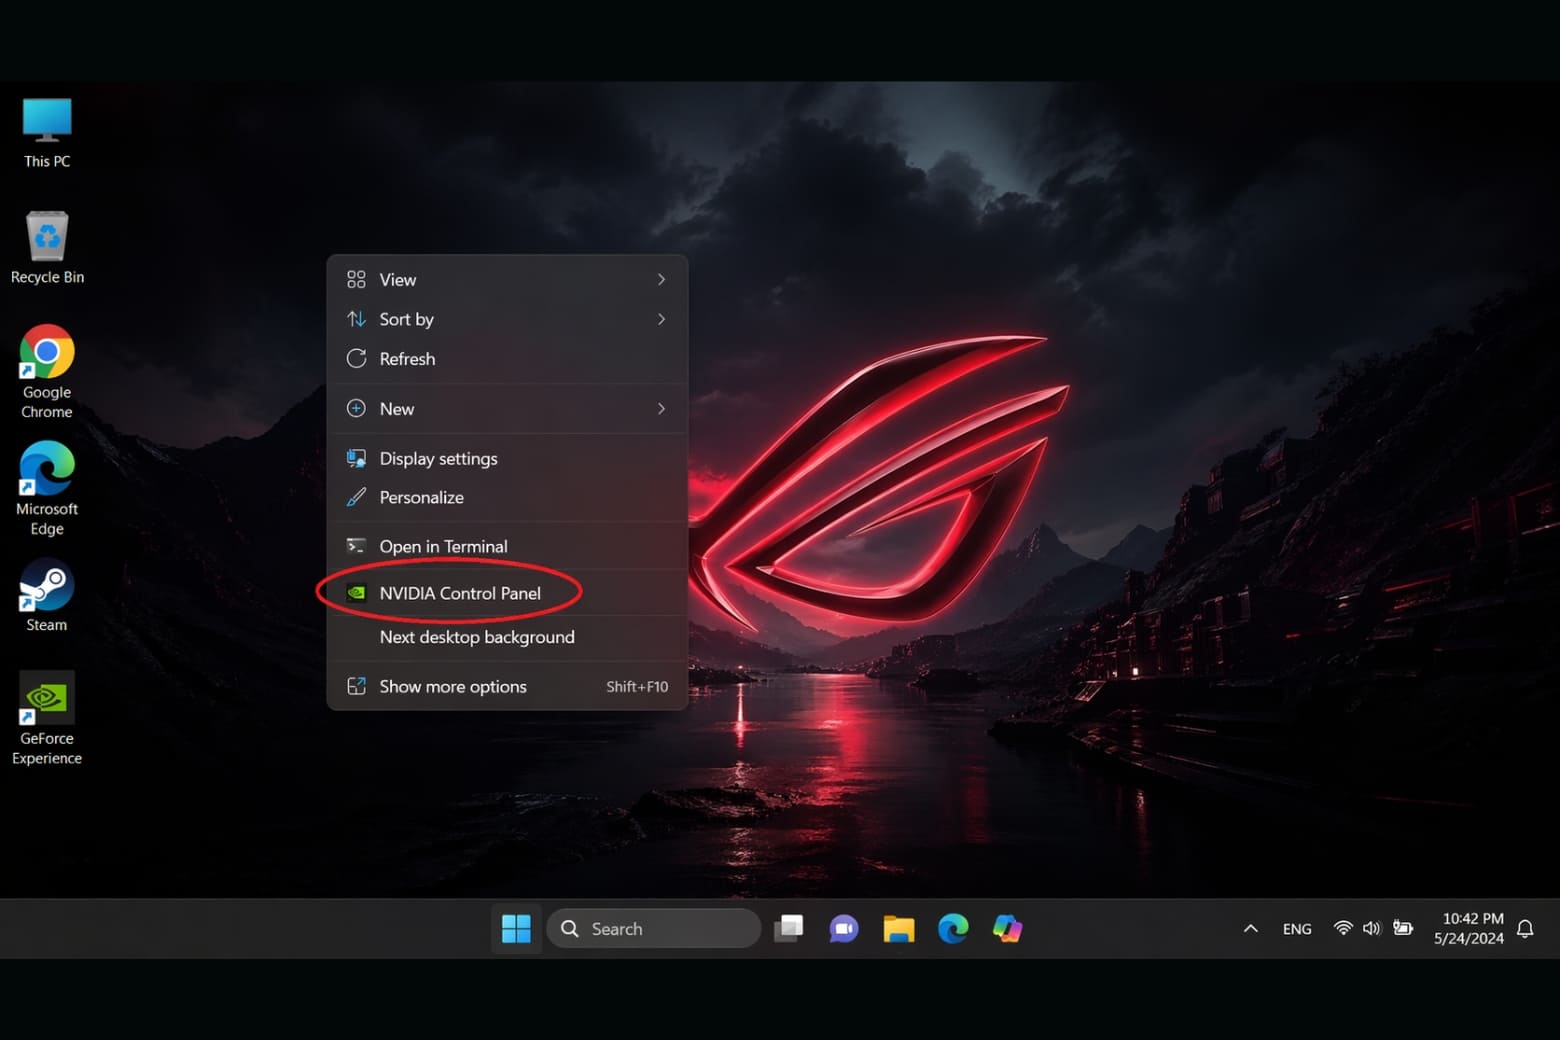Screen dimensions: 1560x1040
Task: Expand the Sort by submenu
Action: pyautogui.click(x=507, y=319)
